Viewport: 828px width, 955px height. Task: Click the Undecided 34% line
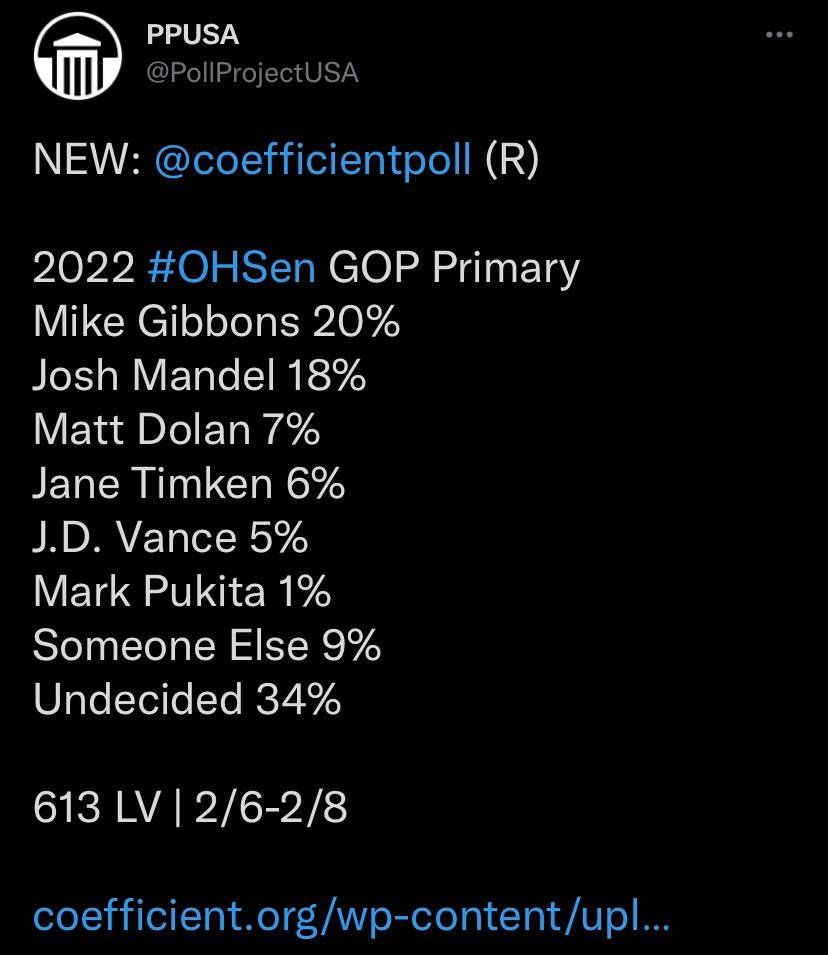187,699
